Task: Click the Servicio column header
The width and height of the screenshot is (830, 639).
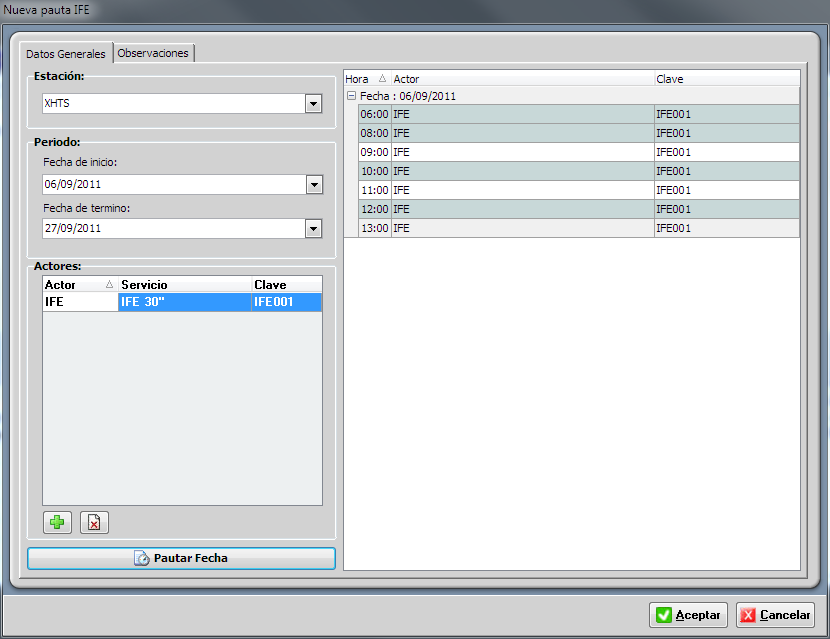Action: tap(183, 285)
